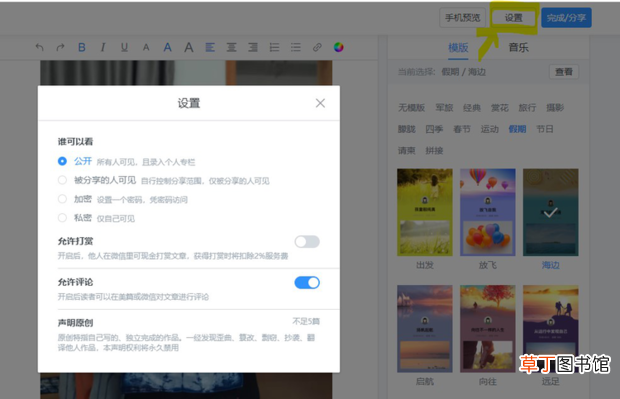Switch to the 模版 tab
Screen dimensions: 620x399
click(x=458, y=48)
